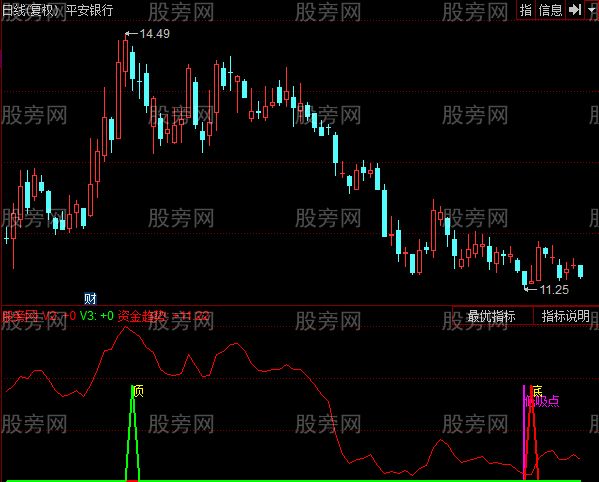Open the 最优指标 tab
This screenshot has height=482, width=599.
492,316
